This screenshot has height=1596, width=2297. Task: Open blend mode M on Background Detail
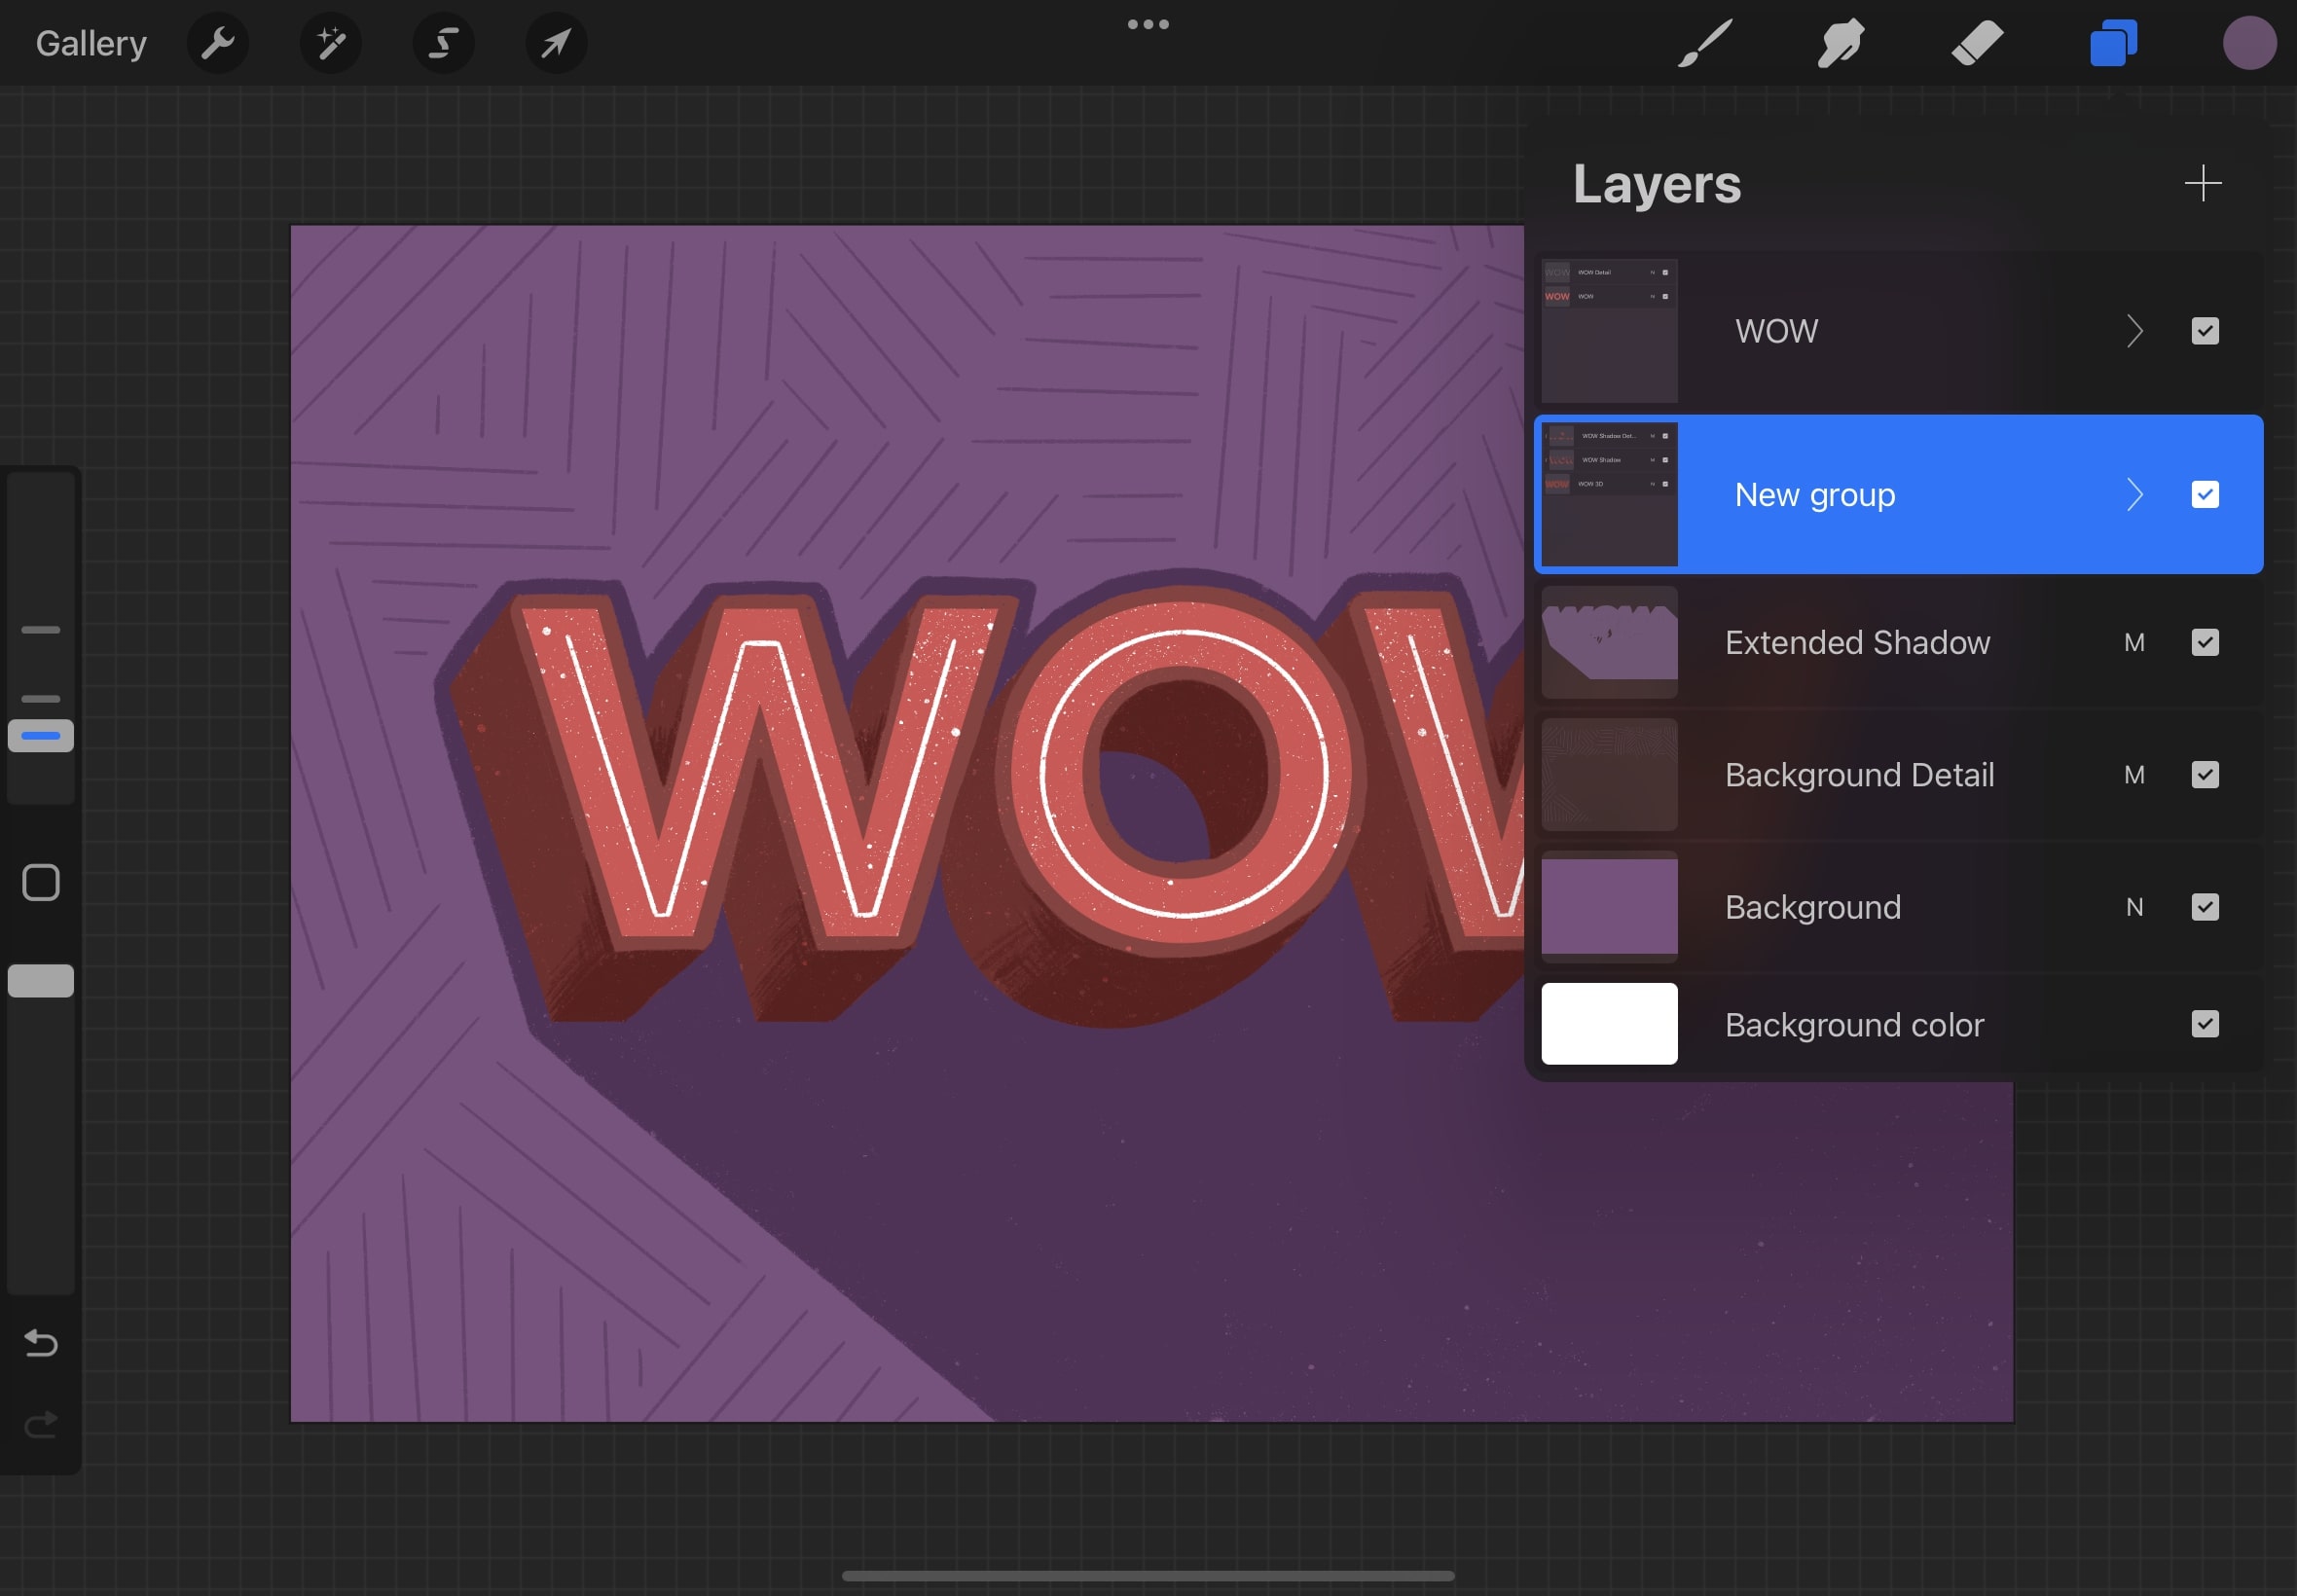click(x=2134, y=775)
